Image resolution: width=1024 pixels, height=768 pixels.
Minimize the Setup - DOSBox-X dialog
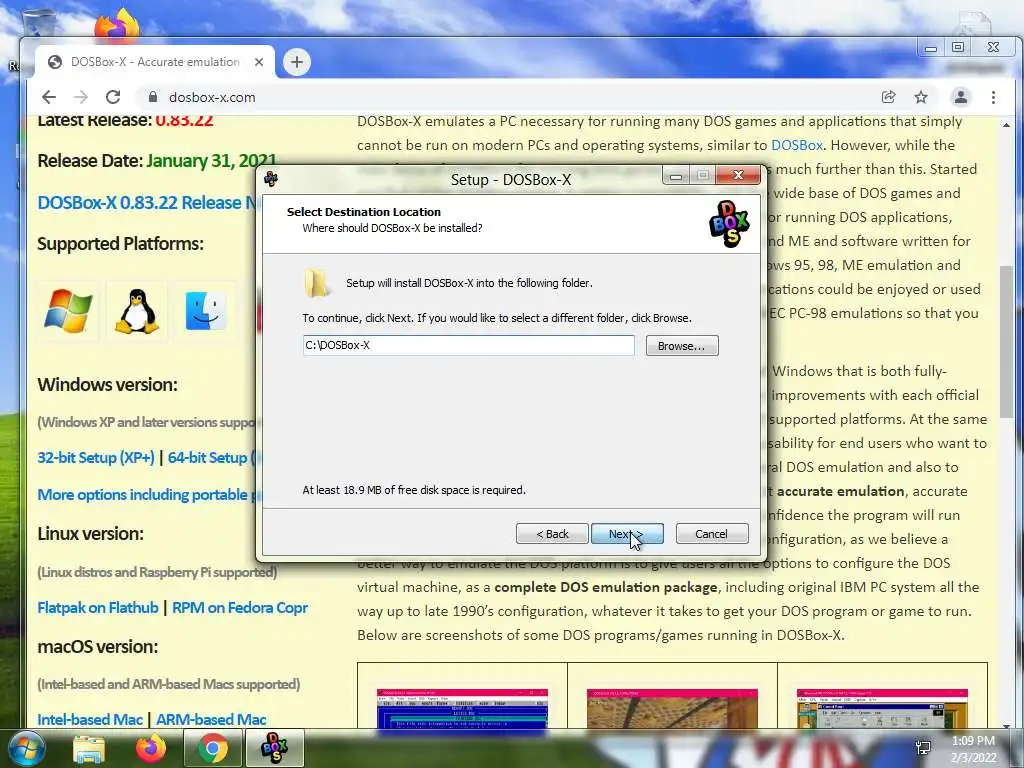point(676,175)
